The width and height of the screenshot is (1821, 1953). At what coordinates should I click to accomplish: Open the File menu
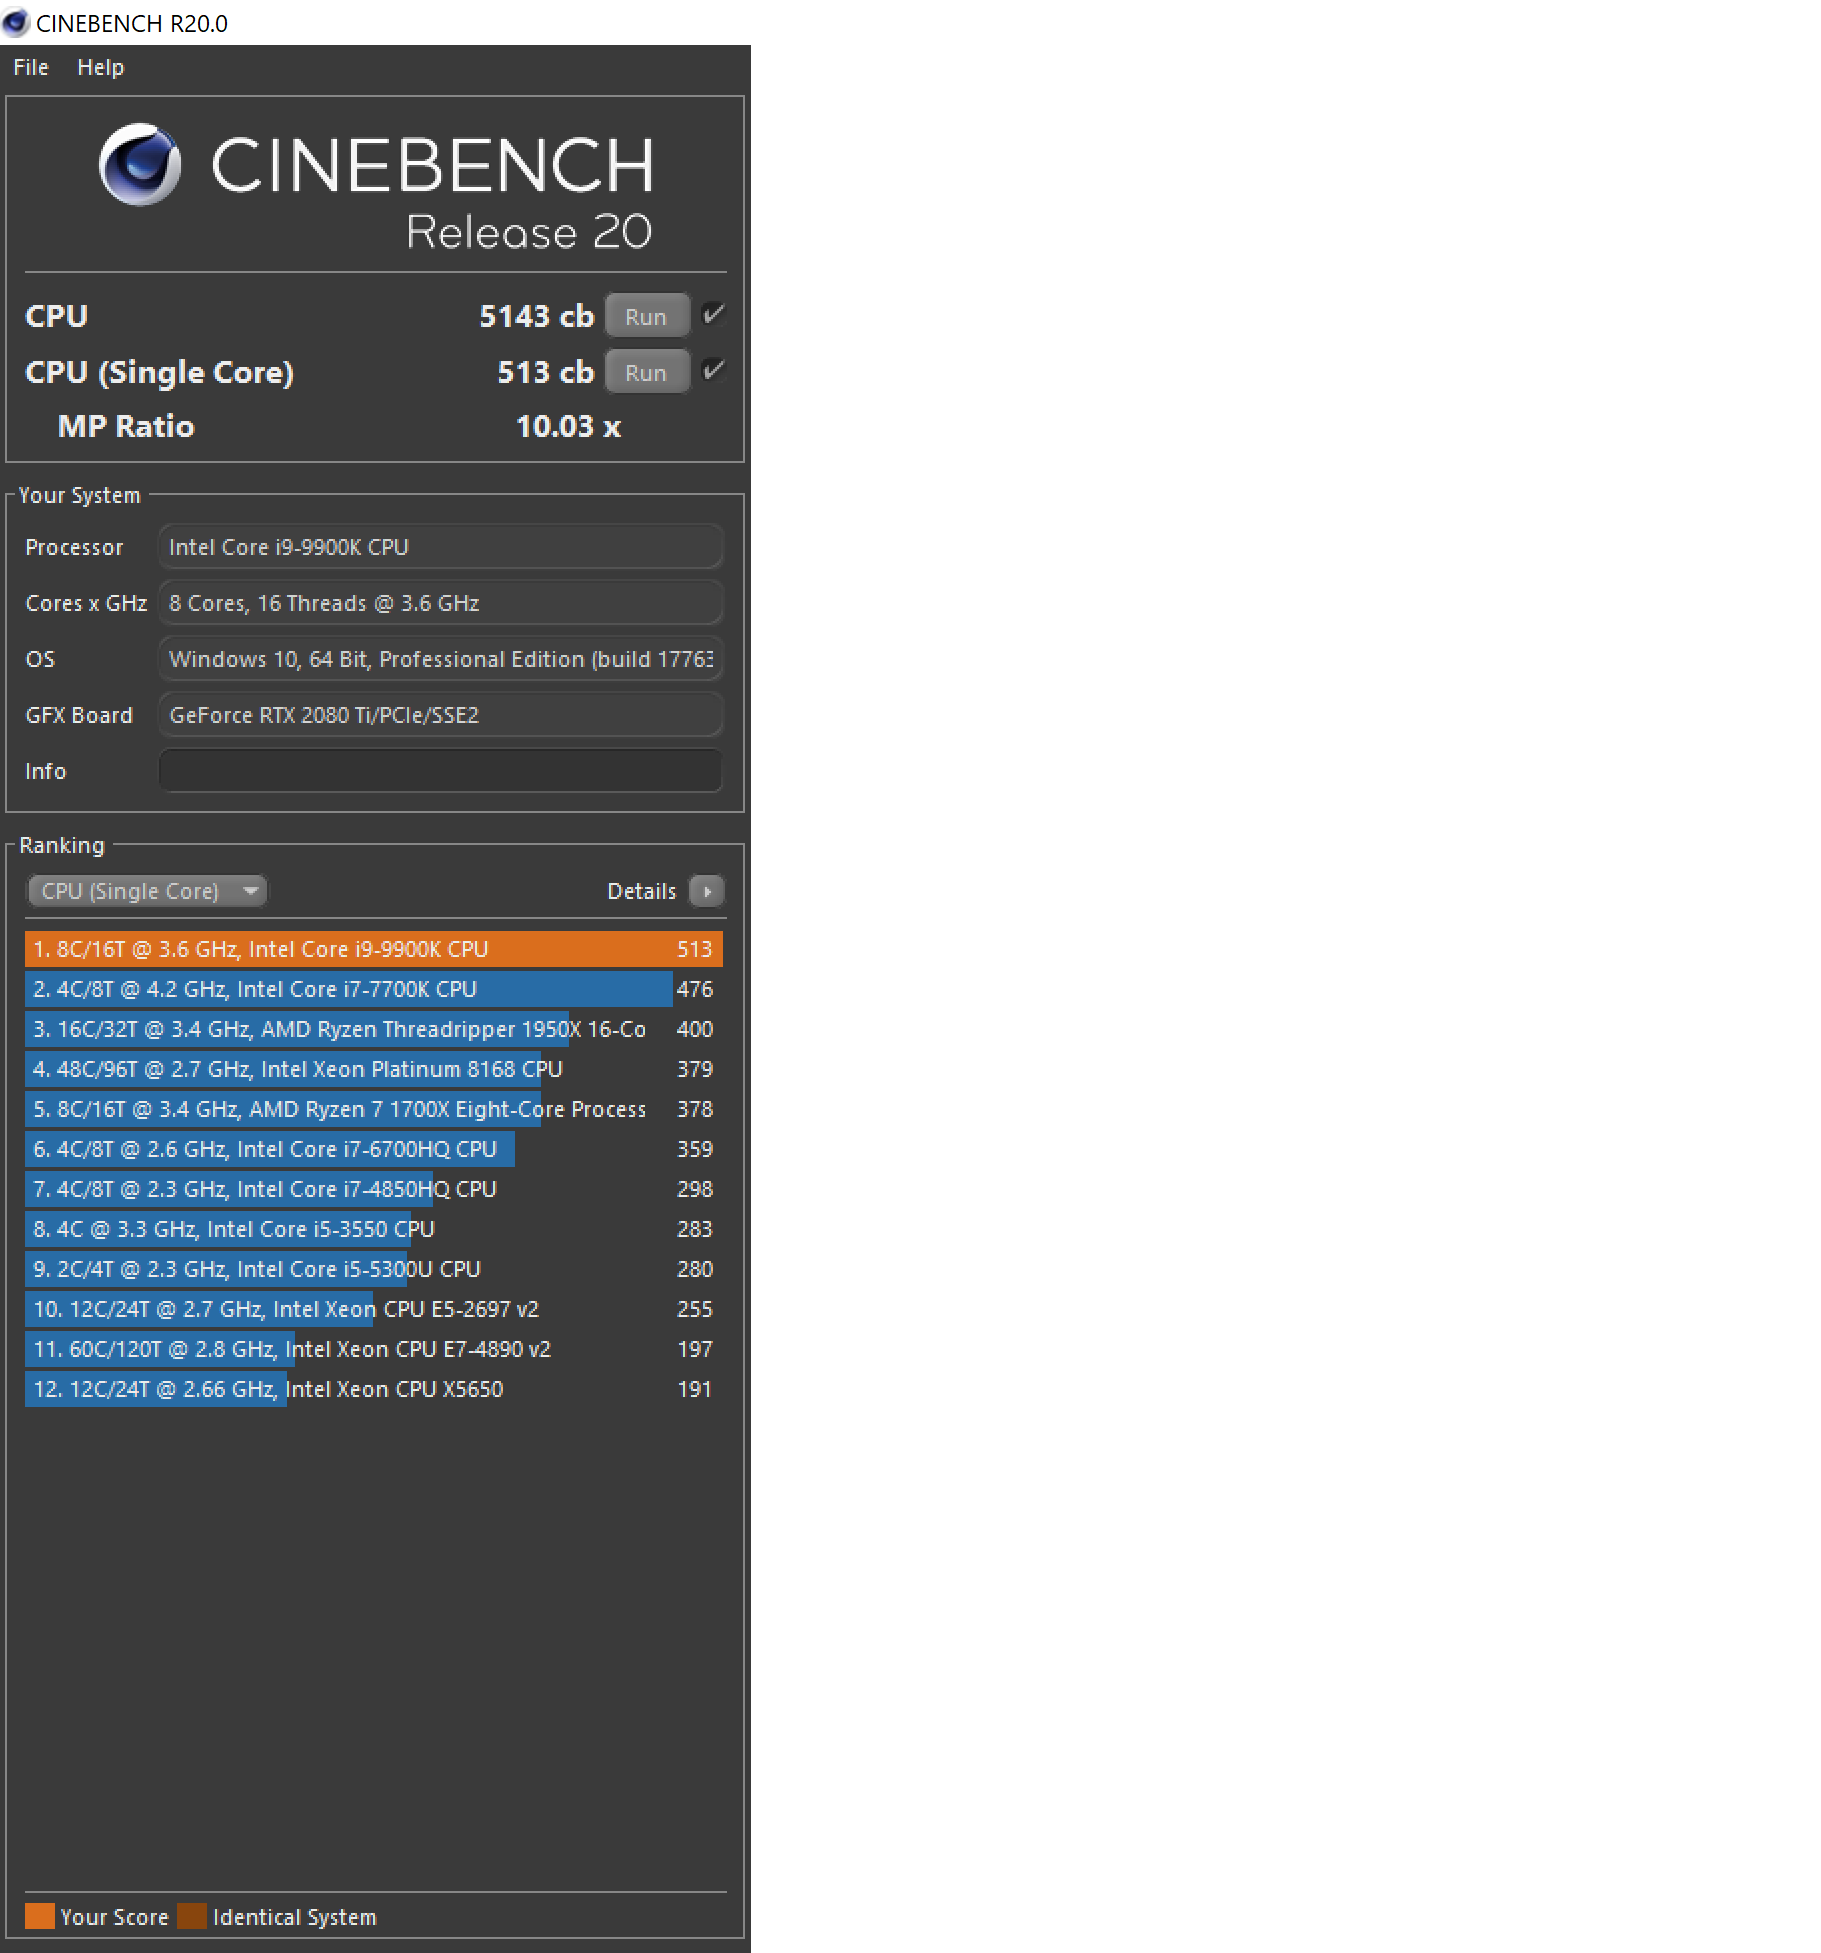[x=29, y=66]
